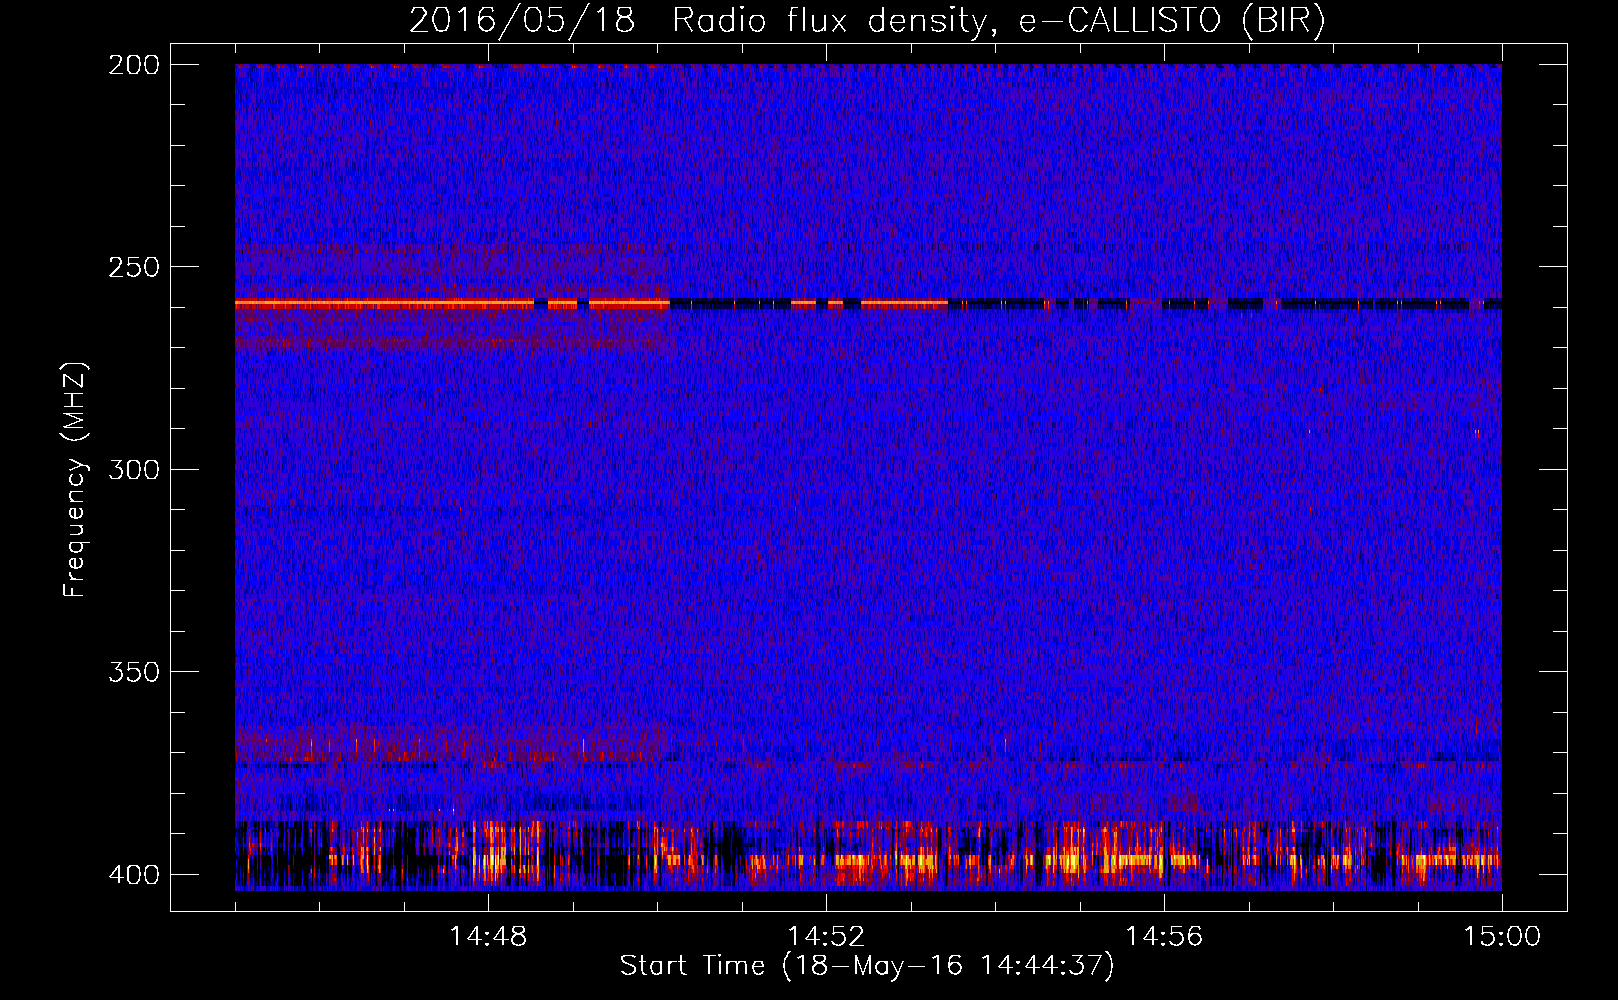The image size is (1618, 1000).
Task: Click the "Frequency (MHZ)" axis label
Action: [x=75, y=480]
